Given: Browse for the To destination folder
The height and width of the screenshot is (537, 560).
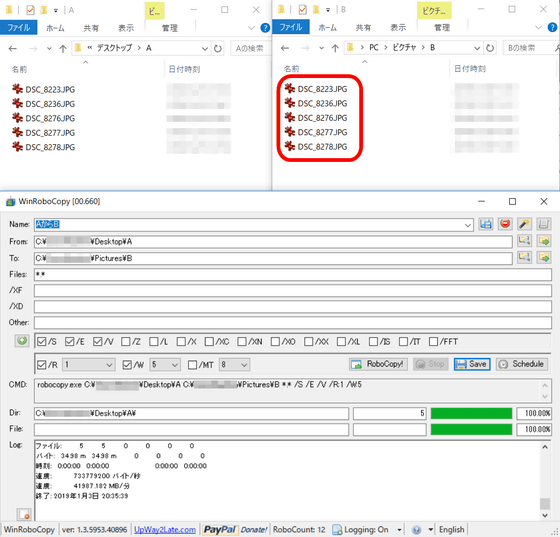Looking at the screenshot, I should 524,257.
